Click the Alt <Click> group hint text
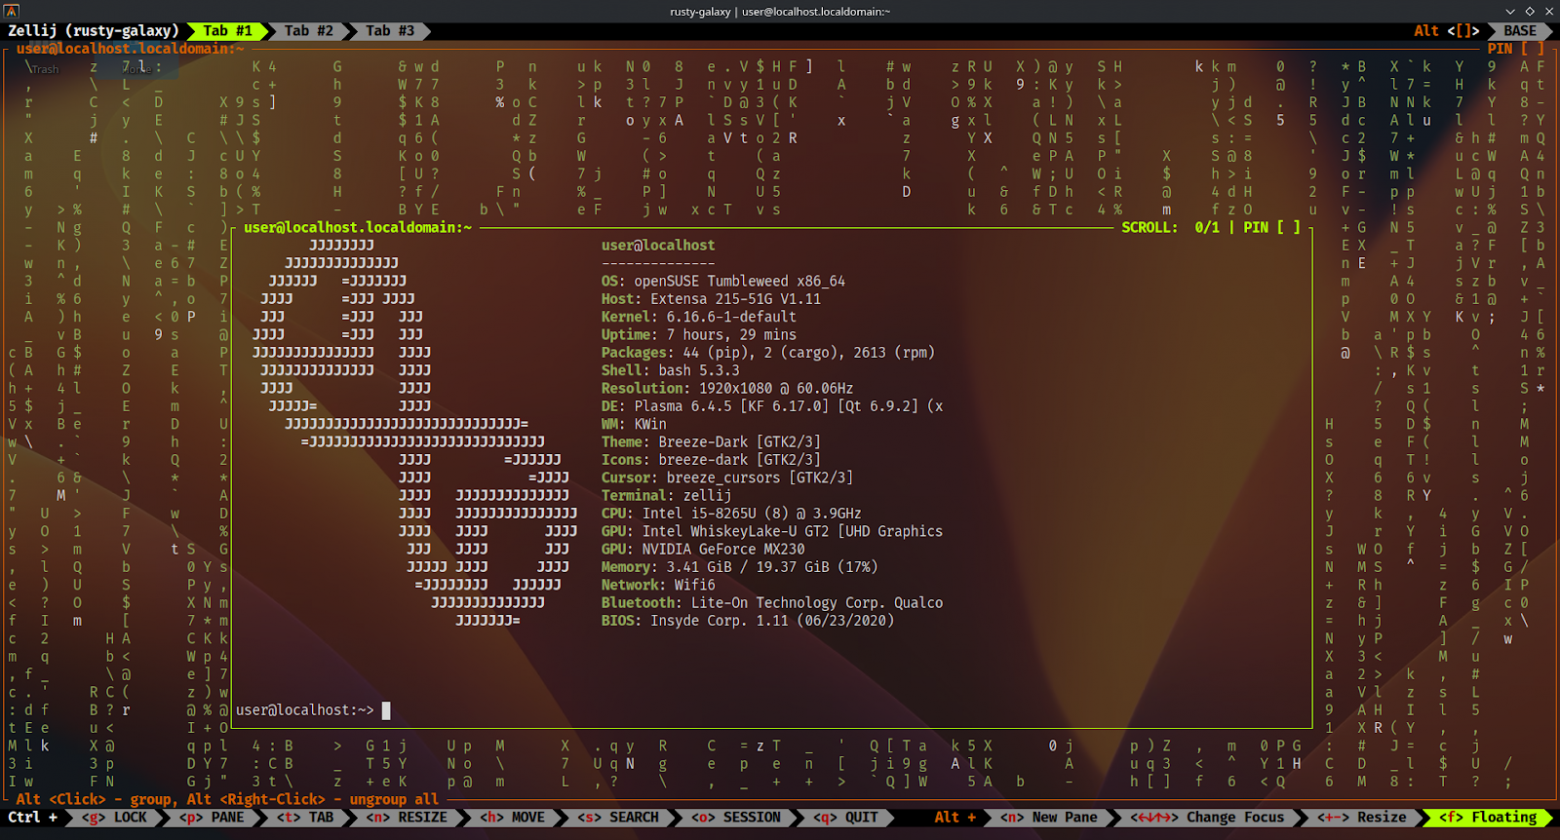Viewport: 1560px width, 840px height. (x=228, y=800)
